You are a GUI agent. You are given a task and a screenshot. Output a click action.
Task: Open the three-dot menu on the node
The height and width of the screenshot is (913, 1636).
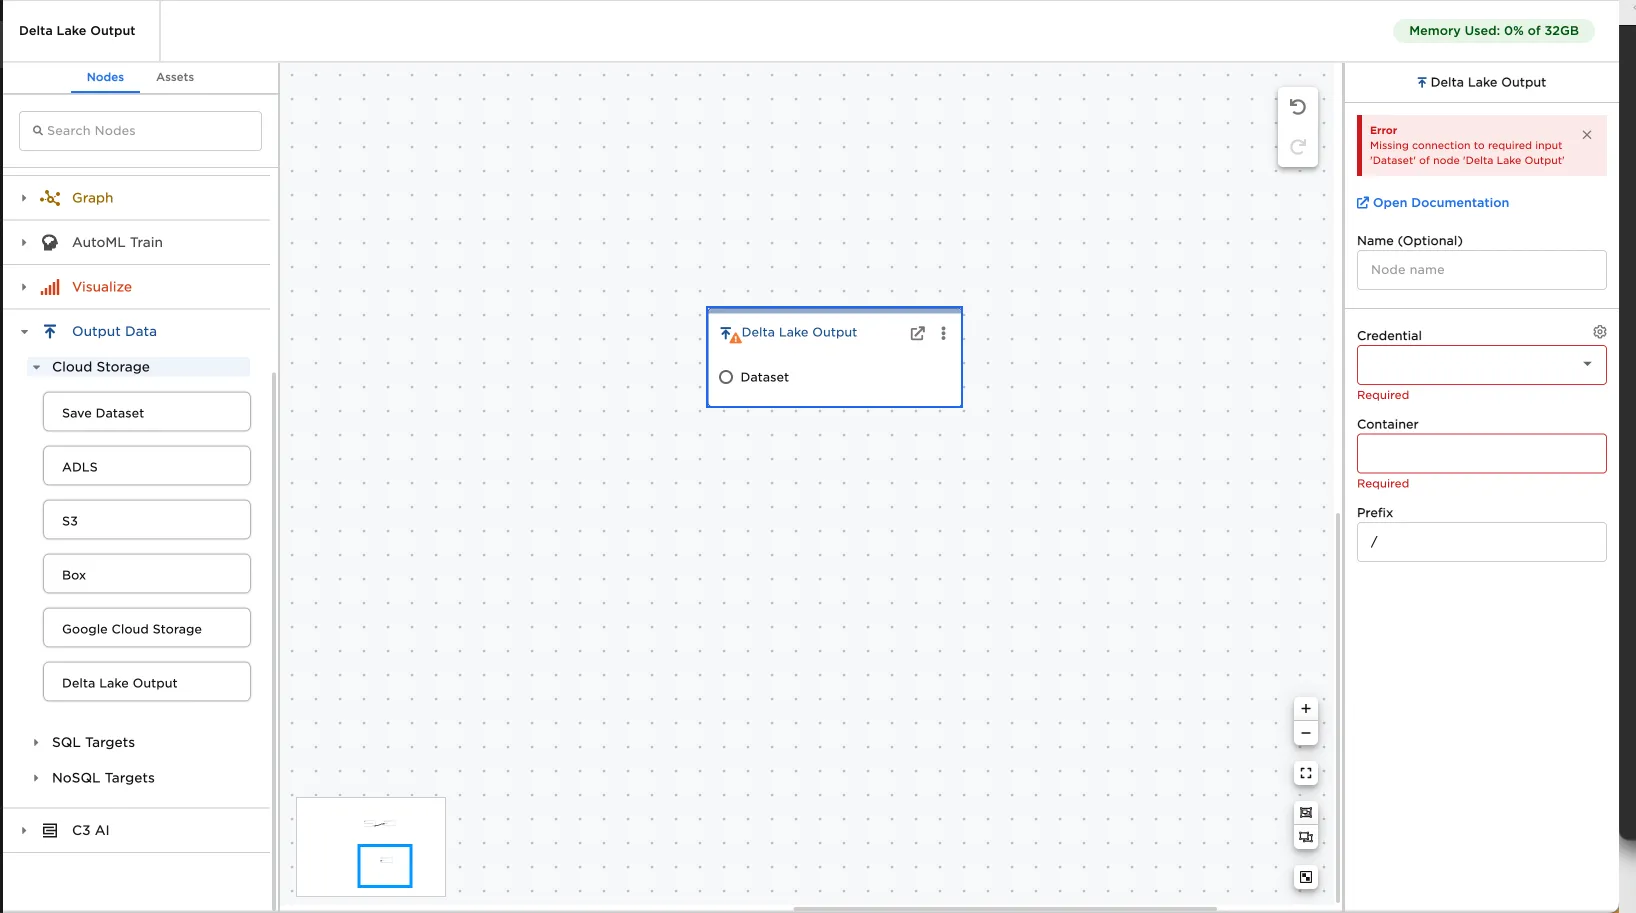tap(943, 333)
